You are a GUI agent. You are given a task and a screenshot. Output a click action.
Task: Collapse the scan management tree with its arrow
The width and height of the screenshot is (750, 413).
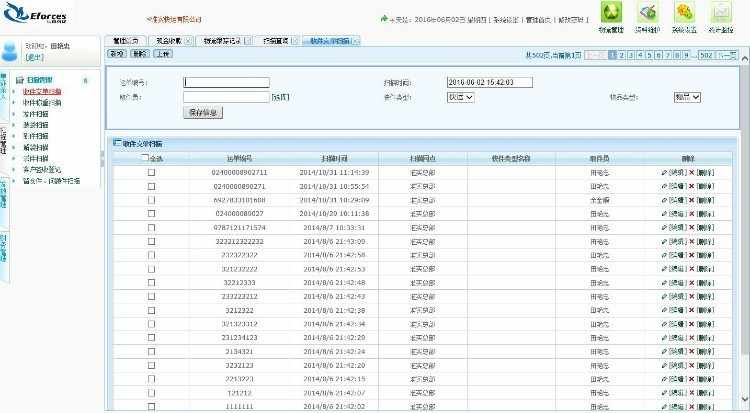click(x=86, y=80)
